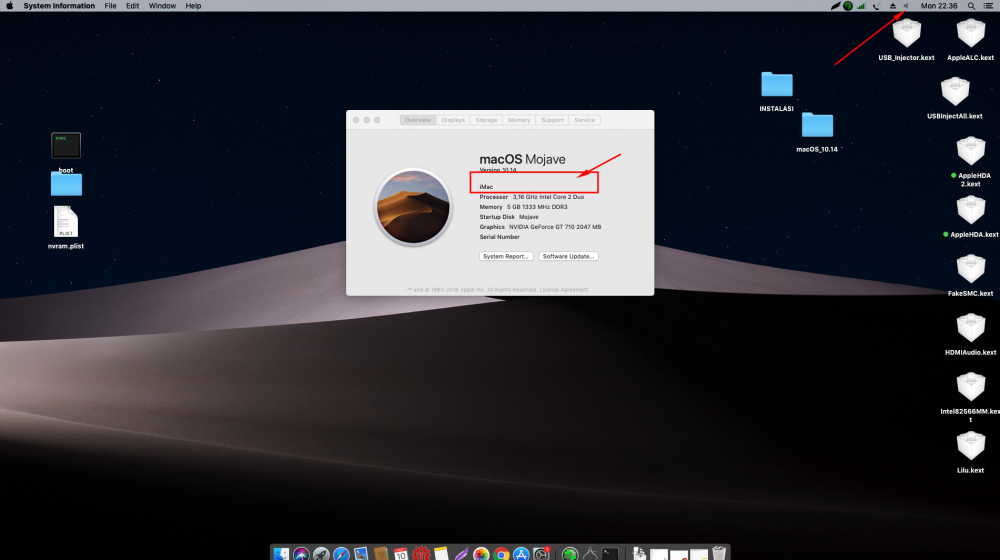1000x560 pixels.
Task: Open the Window menu
Action: (162, 6)
